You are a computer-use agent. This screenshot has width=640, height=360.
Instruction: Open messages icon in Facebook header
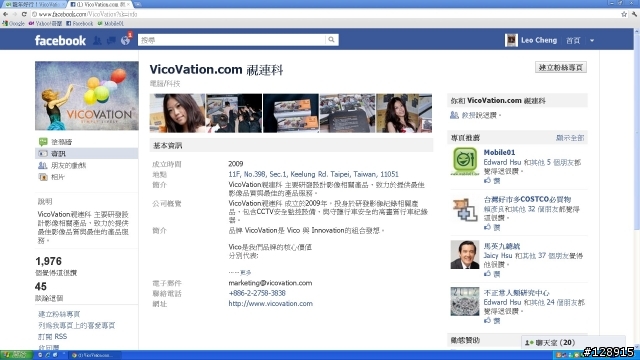pyautogui.click(x=111, y=40)
